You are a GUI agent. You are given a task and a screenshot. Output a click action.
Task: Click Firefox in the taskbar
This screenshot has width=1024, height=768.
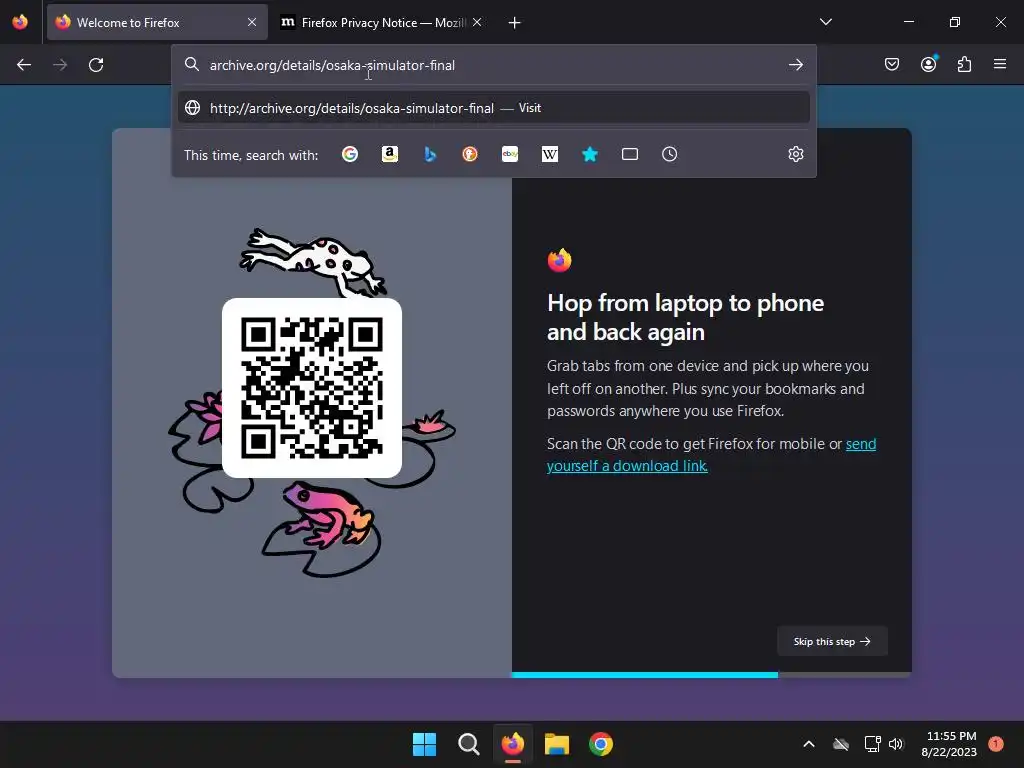tap(513, 744)
